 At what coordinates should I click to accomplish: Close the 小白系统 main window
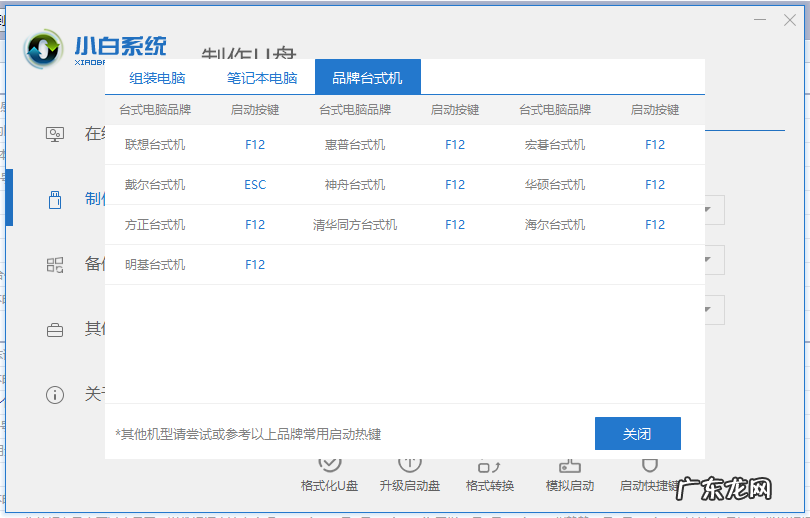(789, 20)
